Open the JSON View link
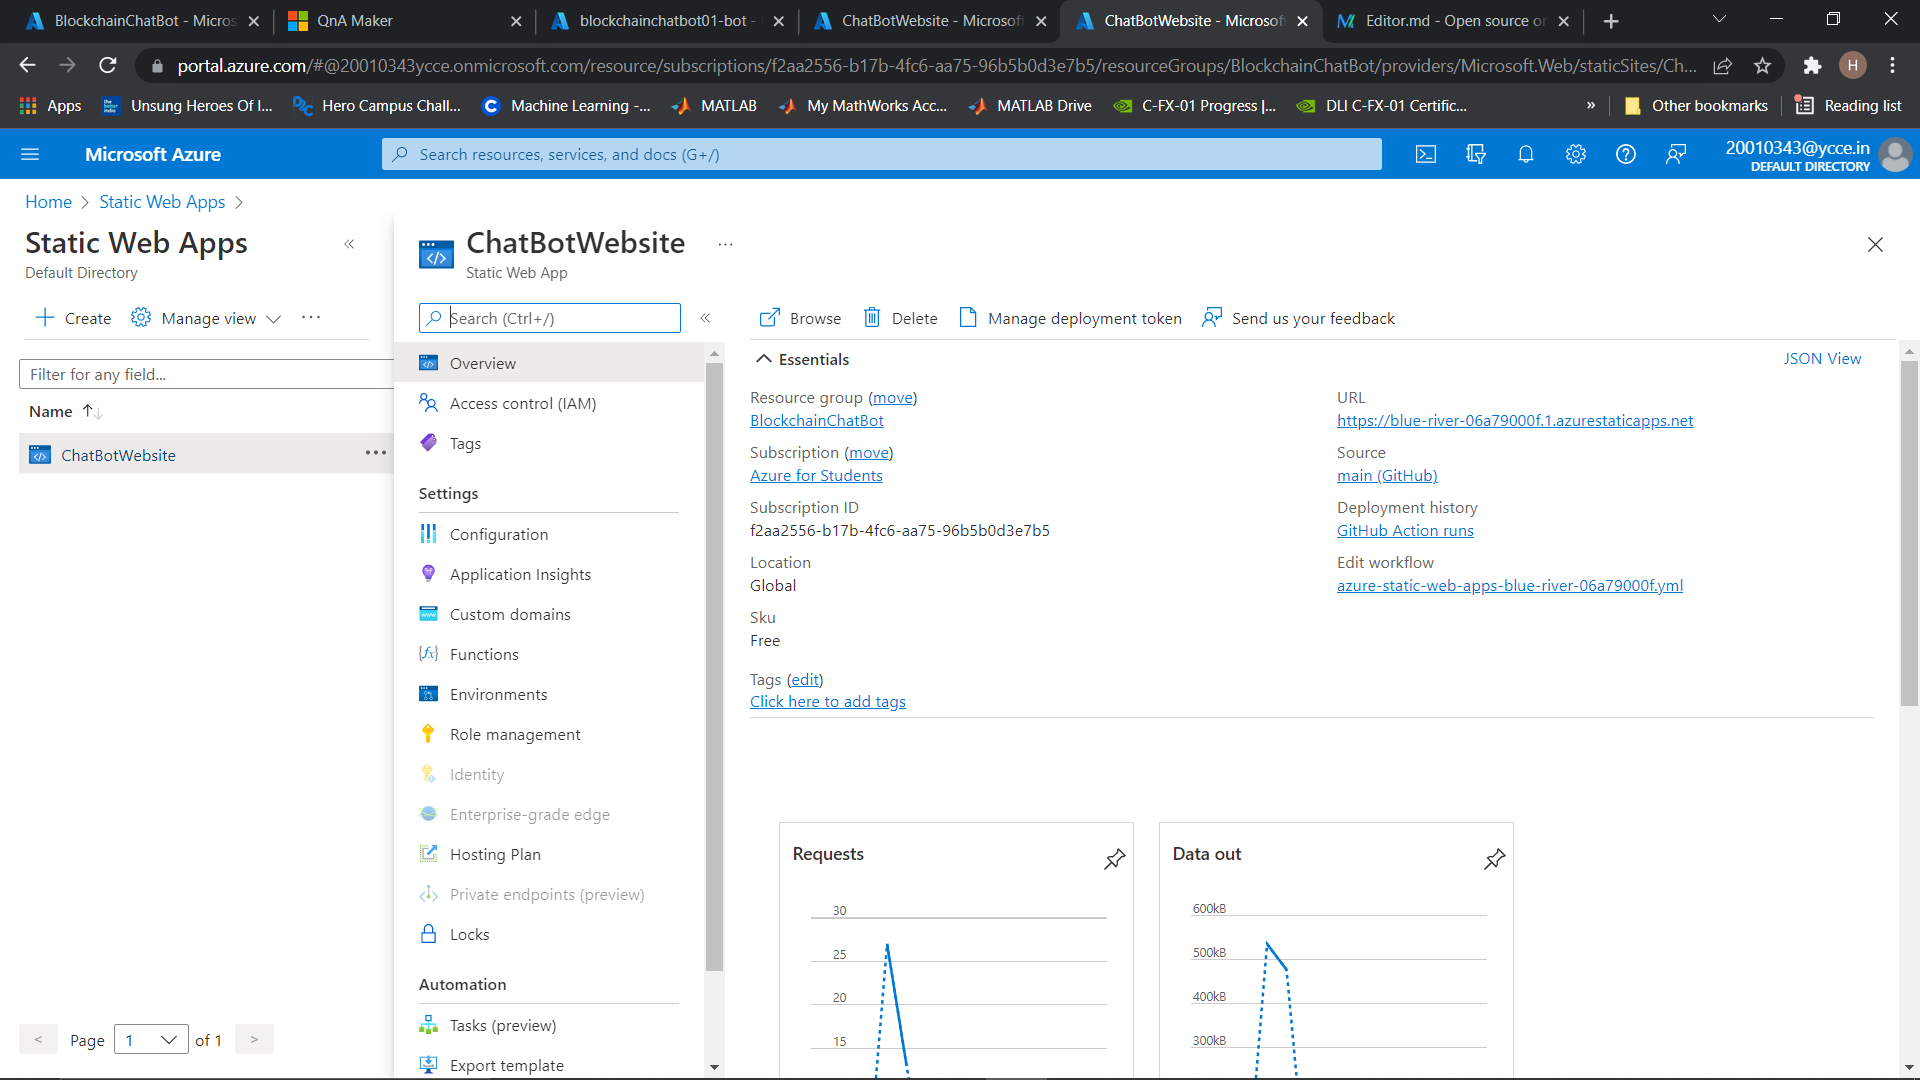The width and height of the screenshot is (1920, 1080). (x=1822, y=359)
